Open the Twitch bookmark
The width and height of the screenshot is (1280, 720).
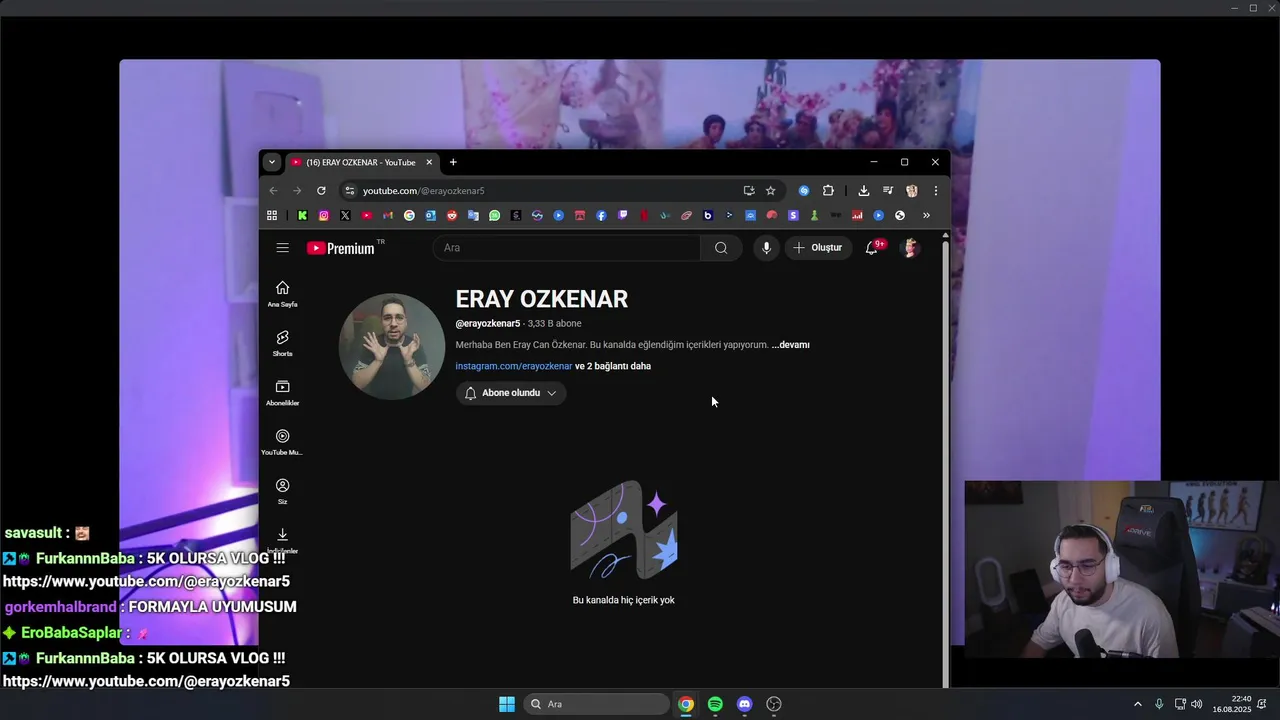pos(623,215)
